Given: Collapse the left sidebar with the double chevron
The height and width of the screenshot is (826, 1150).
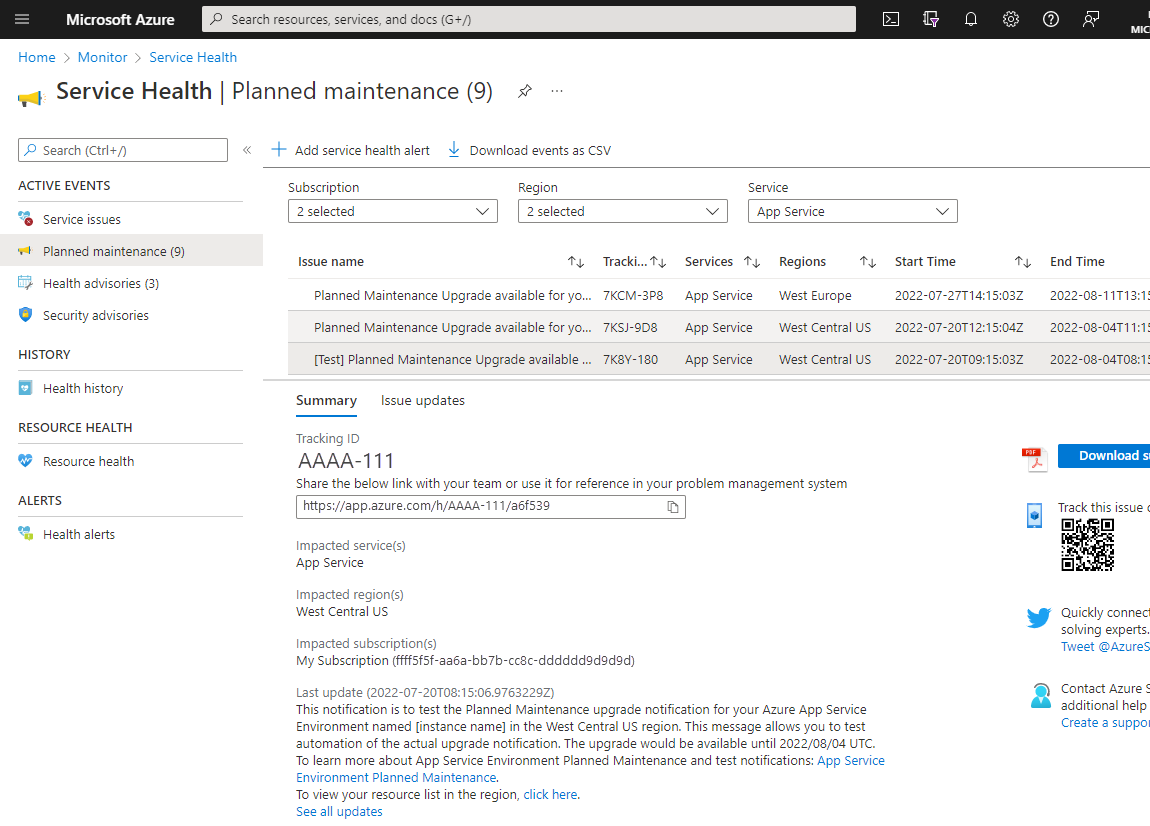Looking at the screenshot, I should [x=247, y=149].
